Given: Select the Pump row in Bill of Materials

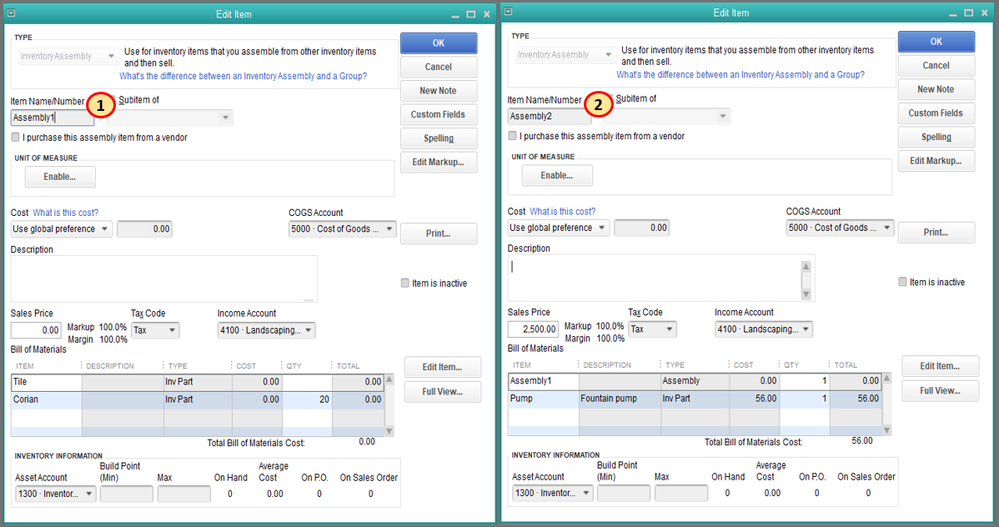Looking at the screenshot, I should [543, 398].
